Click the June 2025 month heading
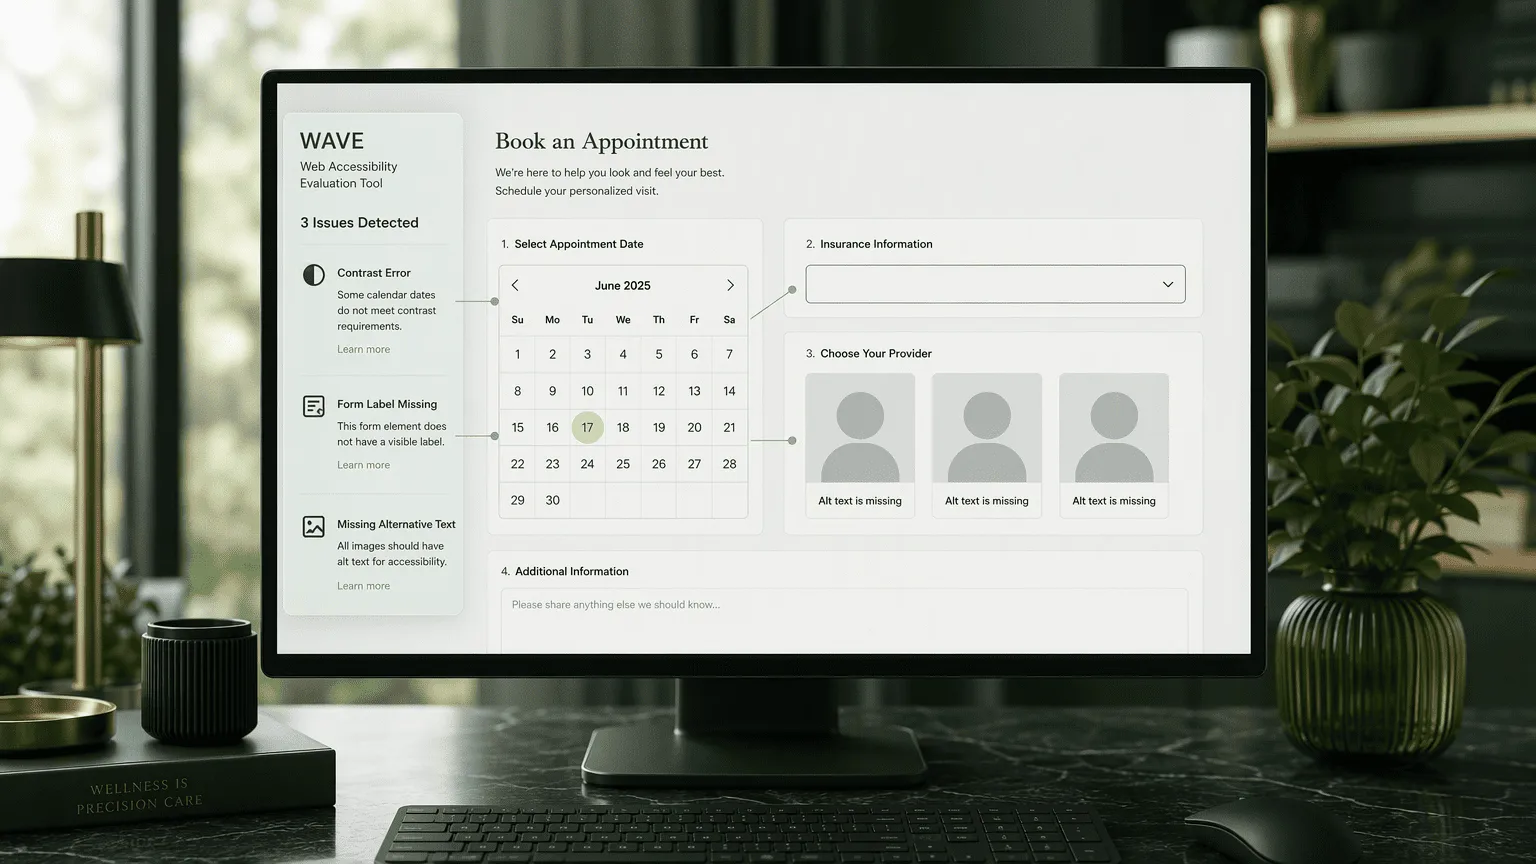 [x=623, y=285]
